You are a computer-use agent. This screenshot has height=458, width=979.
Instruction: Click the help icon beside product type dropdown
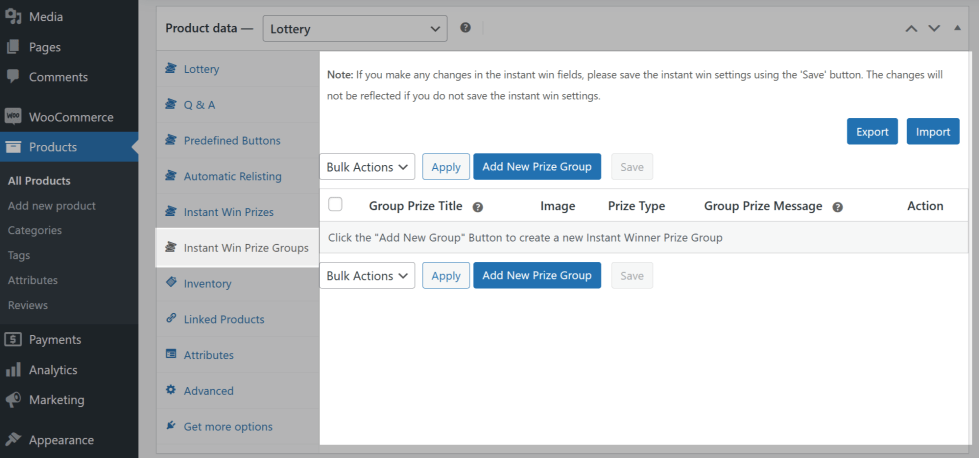pyautogui.click(x=465, y=28)
